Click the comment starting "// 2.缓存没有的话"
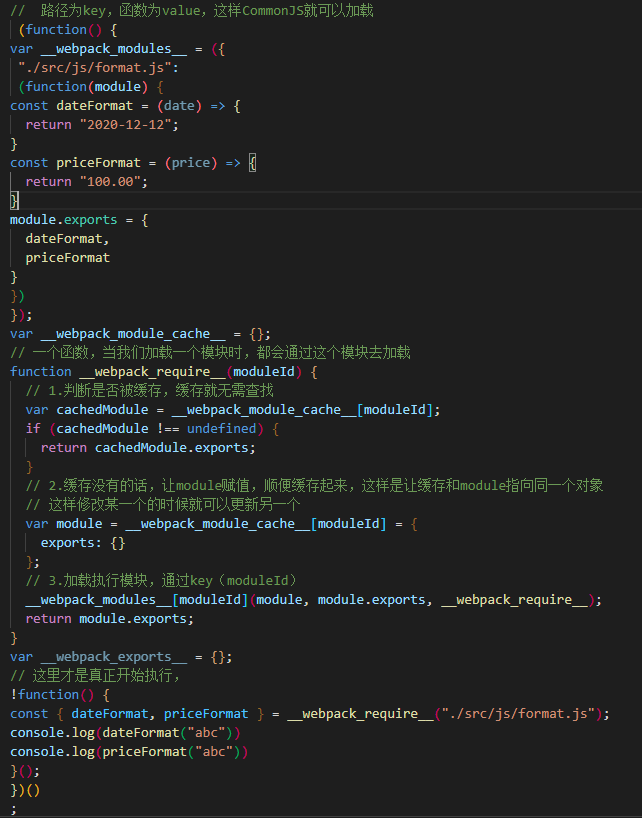The height and width of the screenshot is (818, 642). tap(314, 486)
